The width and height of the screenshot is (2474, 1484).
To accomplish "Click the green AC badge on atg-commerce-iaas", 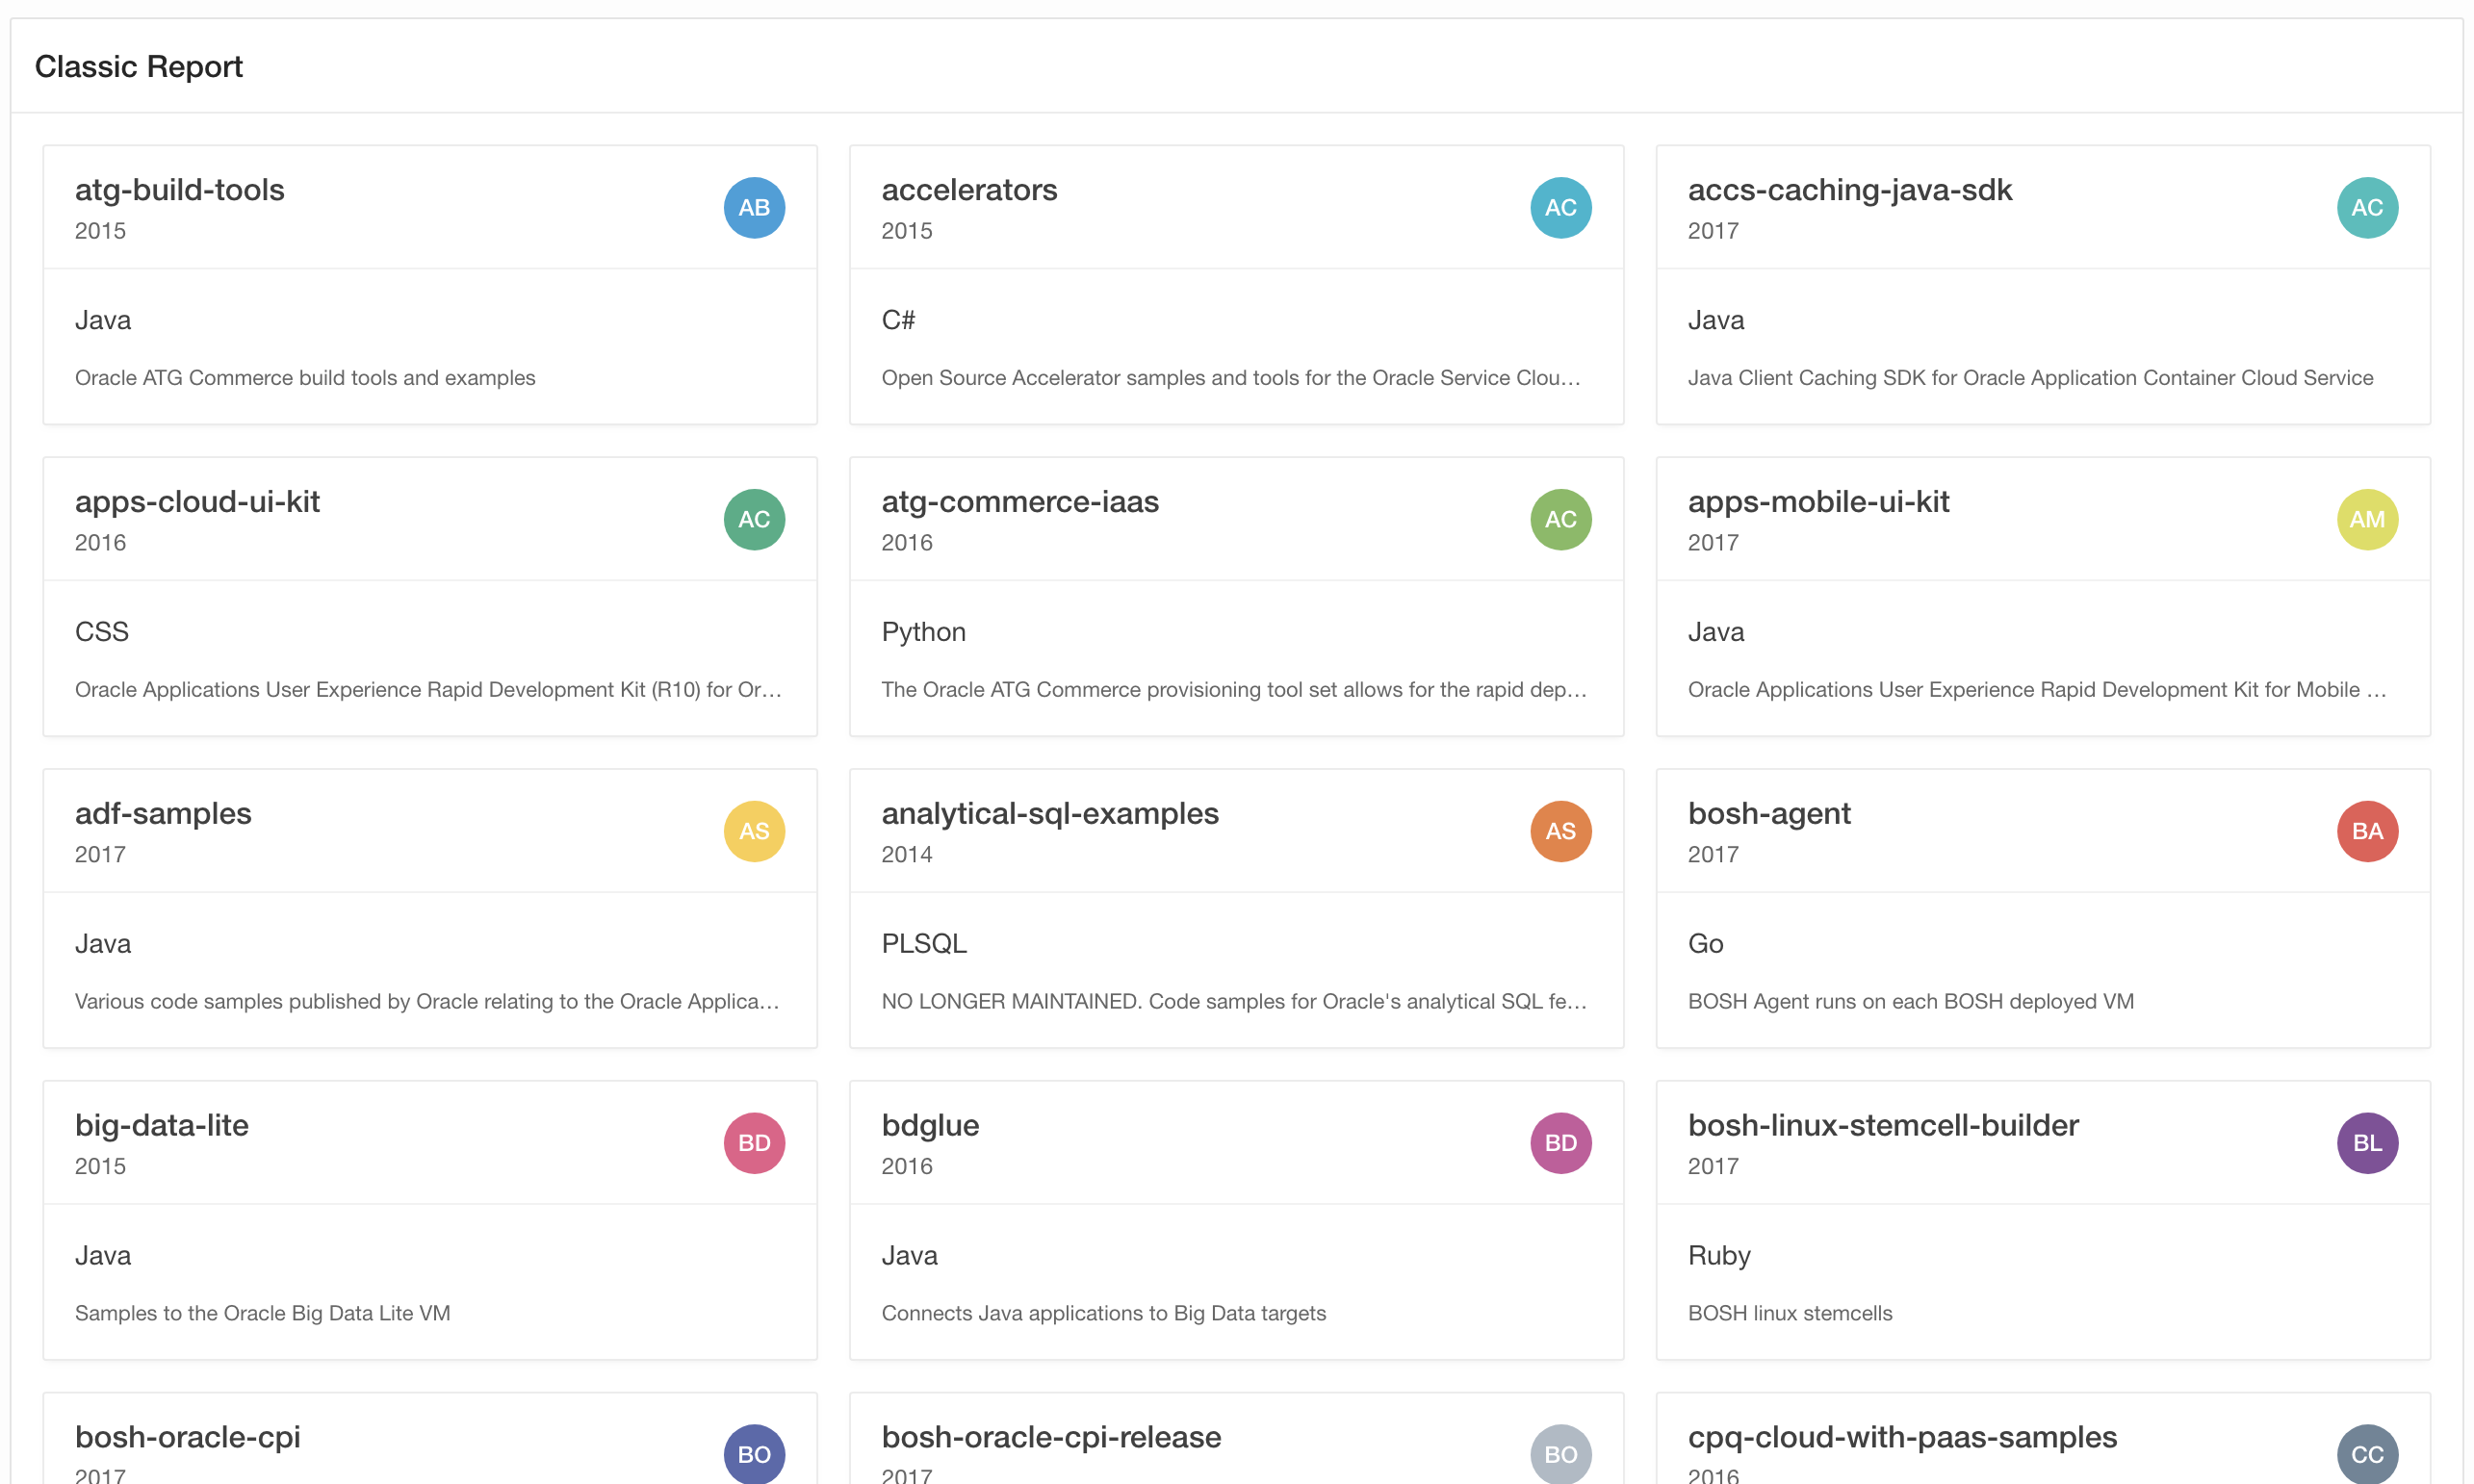I will (x=1560, y=520).
